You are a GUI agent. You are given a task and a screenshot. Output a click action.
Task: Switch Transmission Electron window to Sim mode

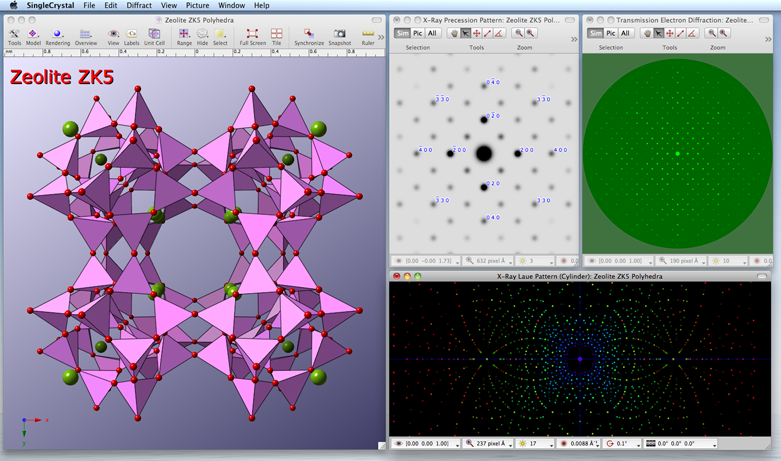(x=595, y=33)
